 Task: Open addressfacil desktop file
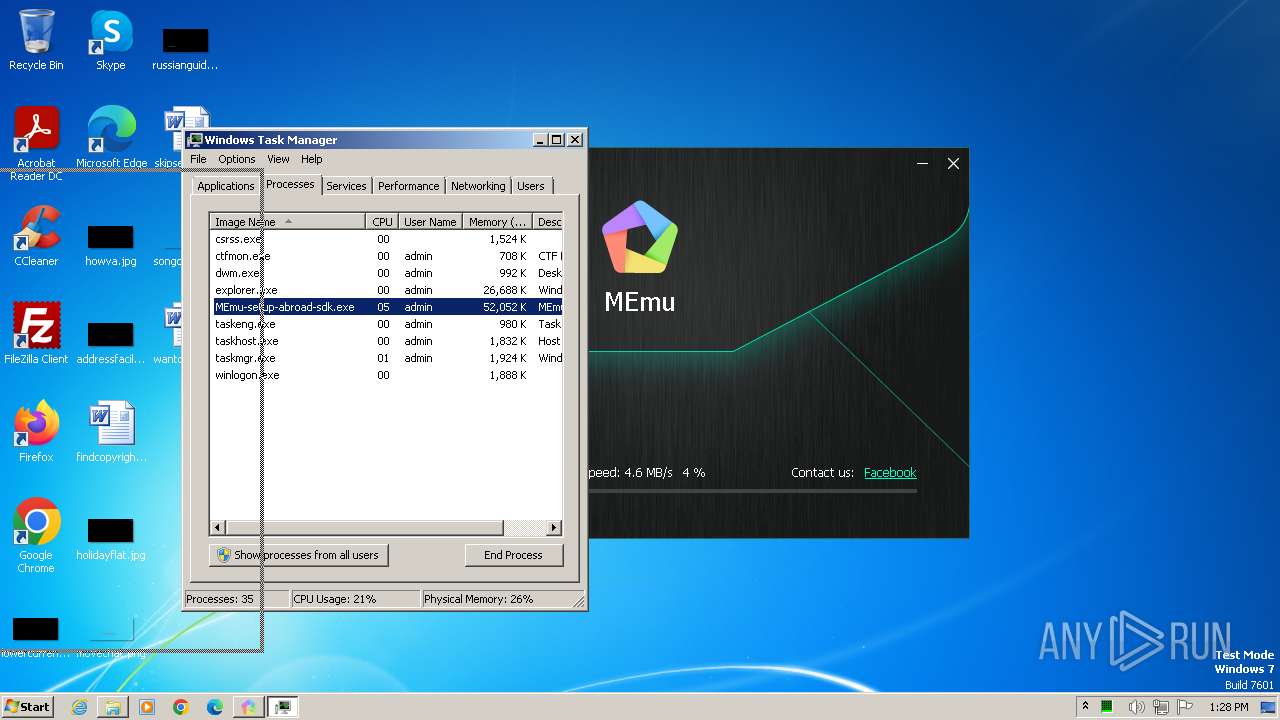point(111,342)
